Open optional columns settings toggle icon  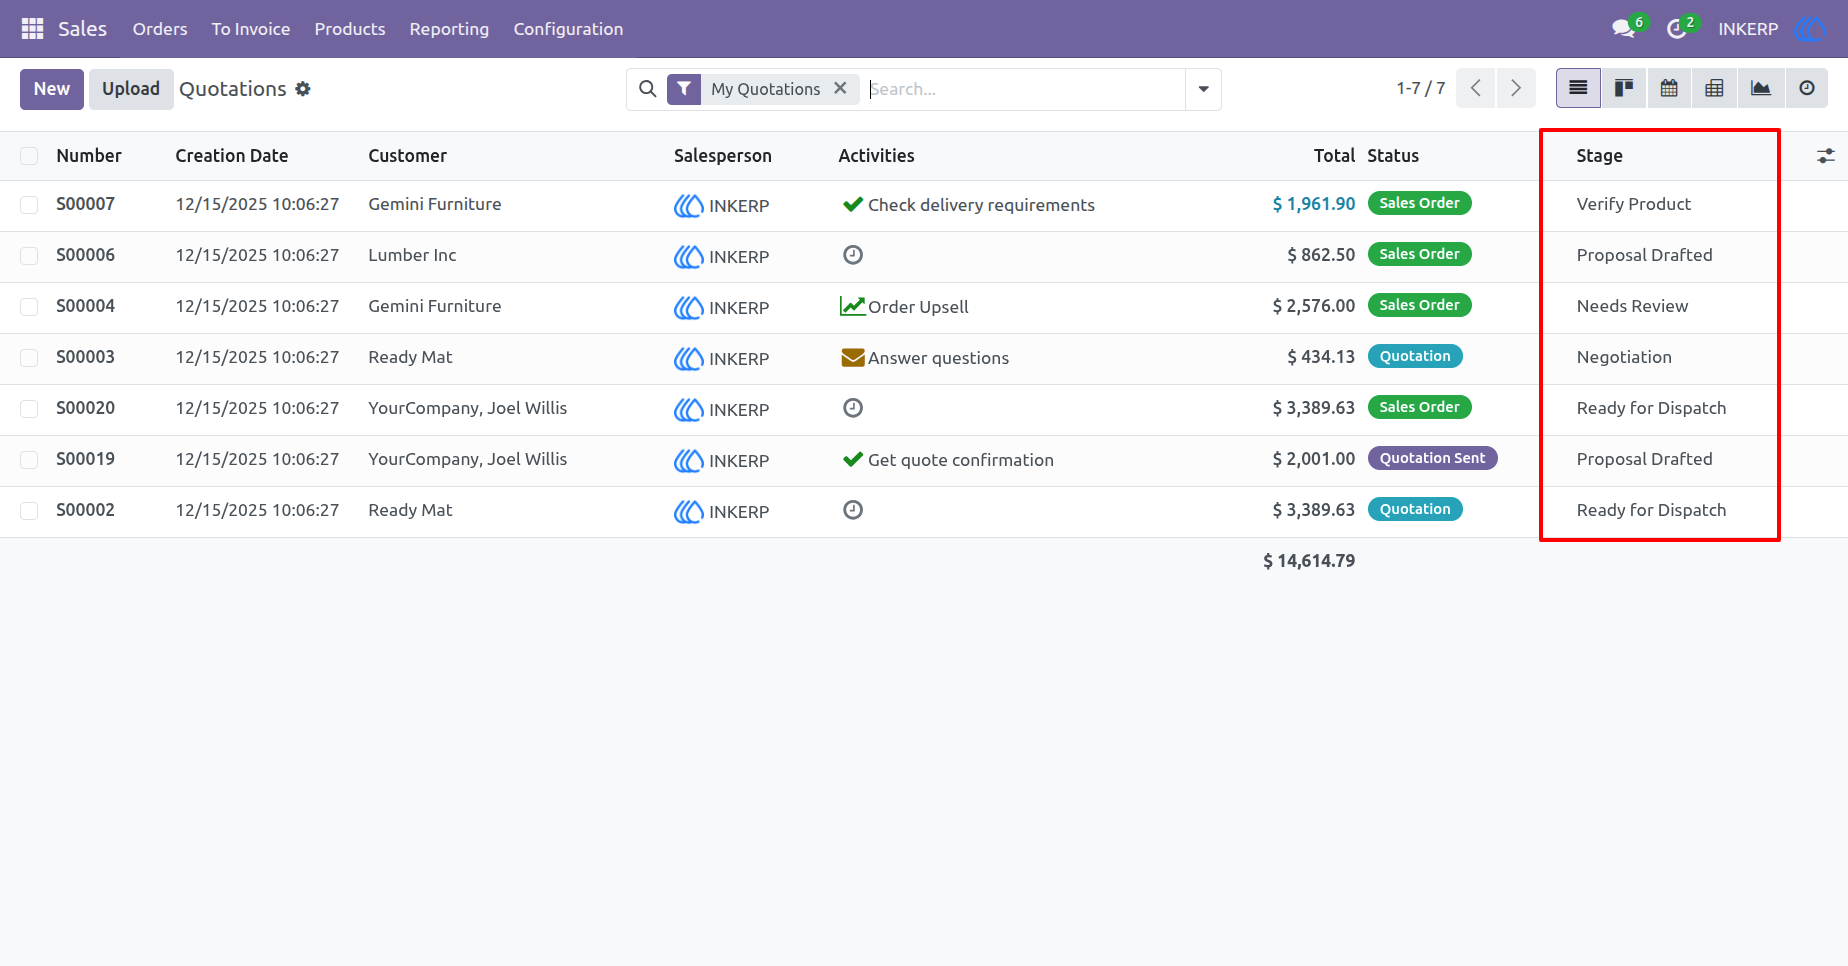pos(1826,156)
